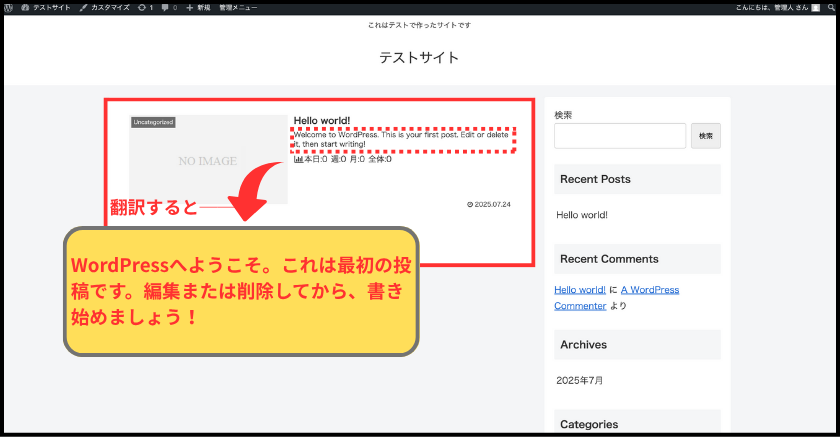Click the tagline これはテストで作ったサイトです
Viewport: 840px width, 437px height.
click(x=419, y=25)
